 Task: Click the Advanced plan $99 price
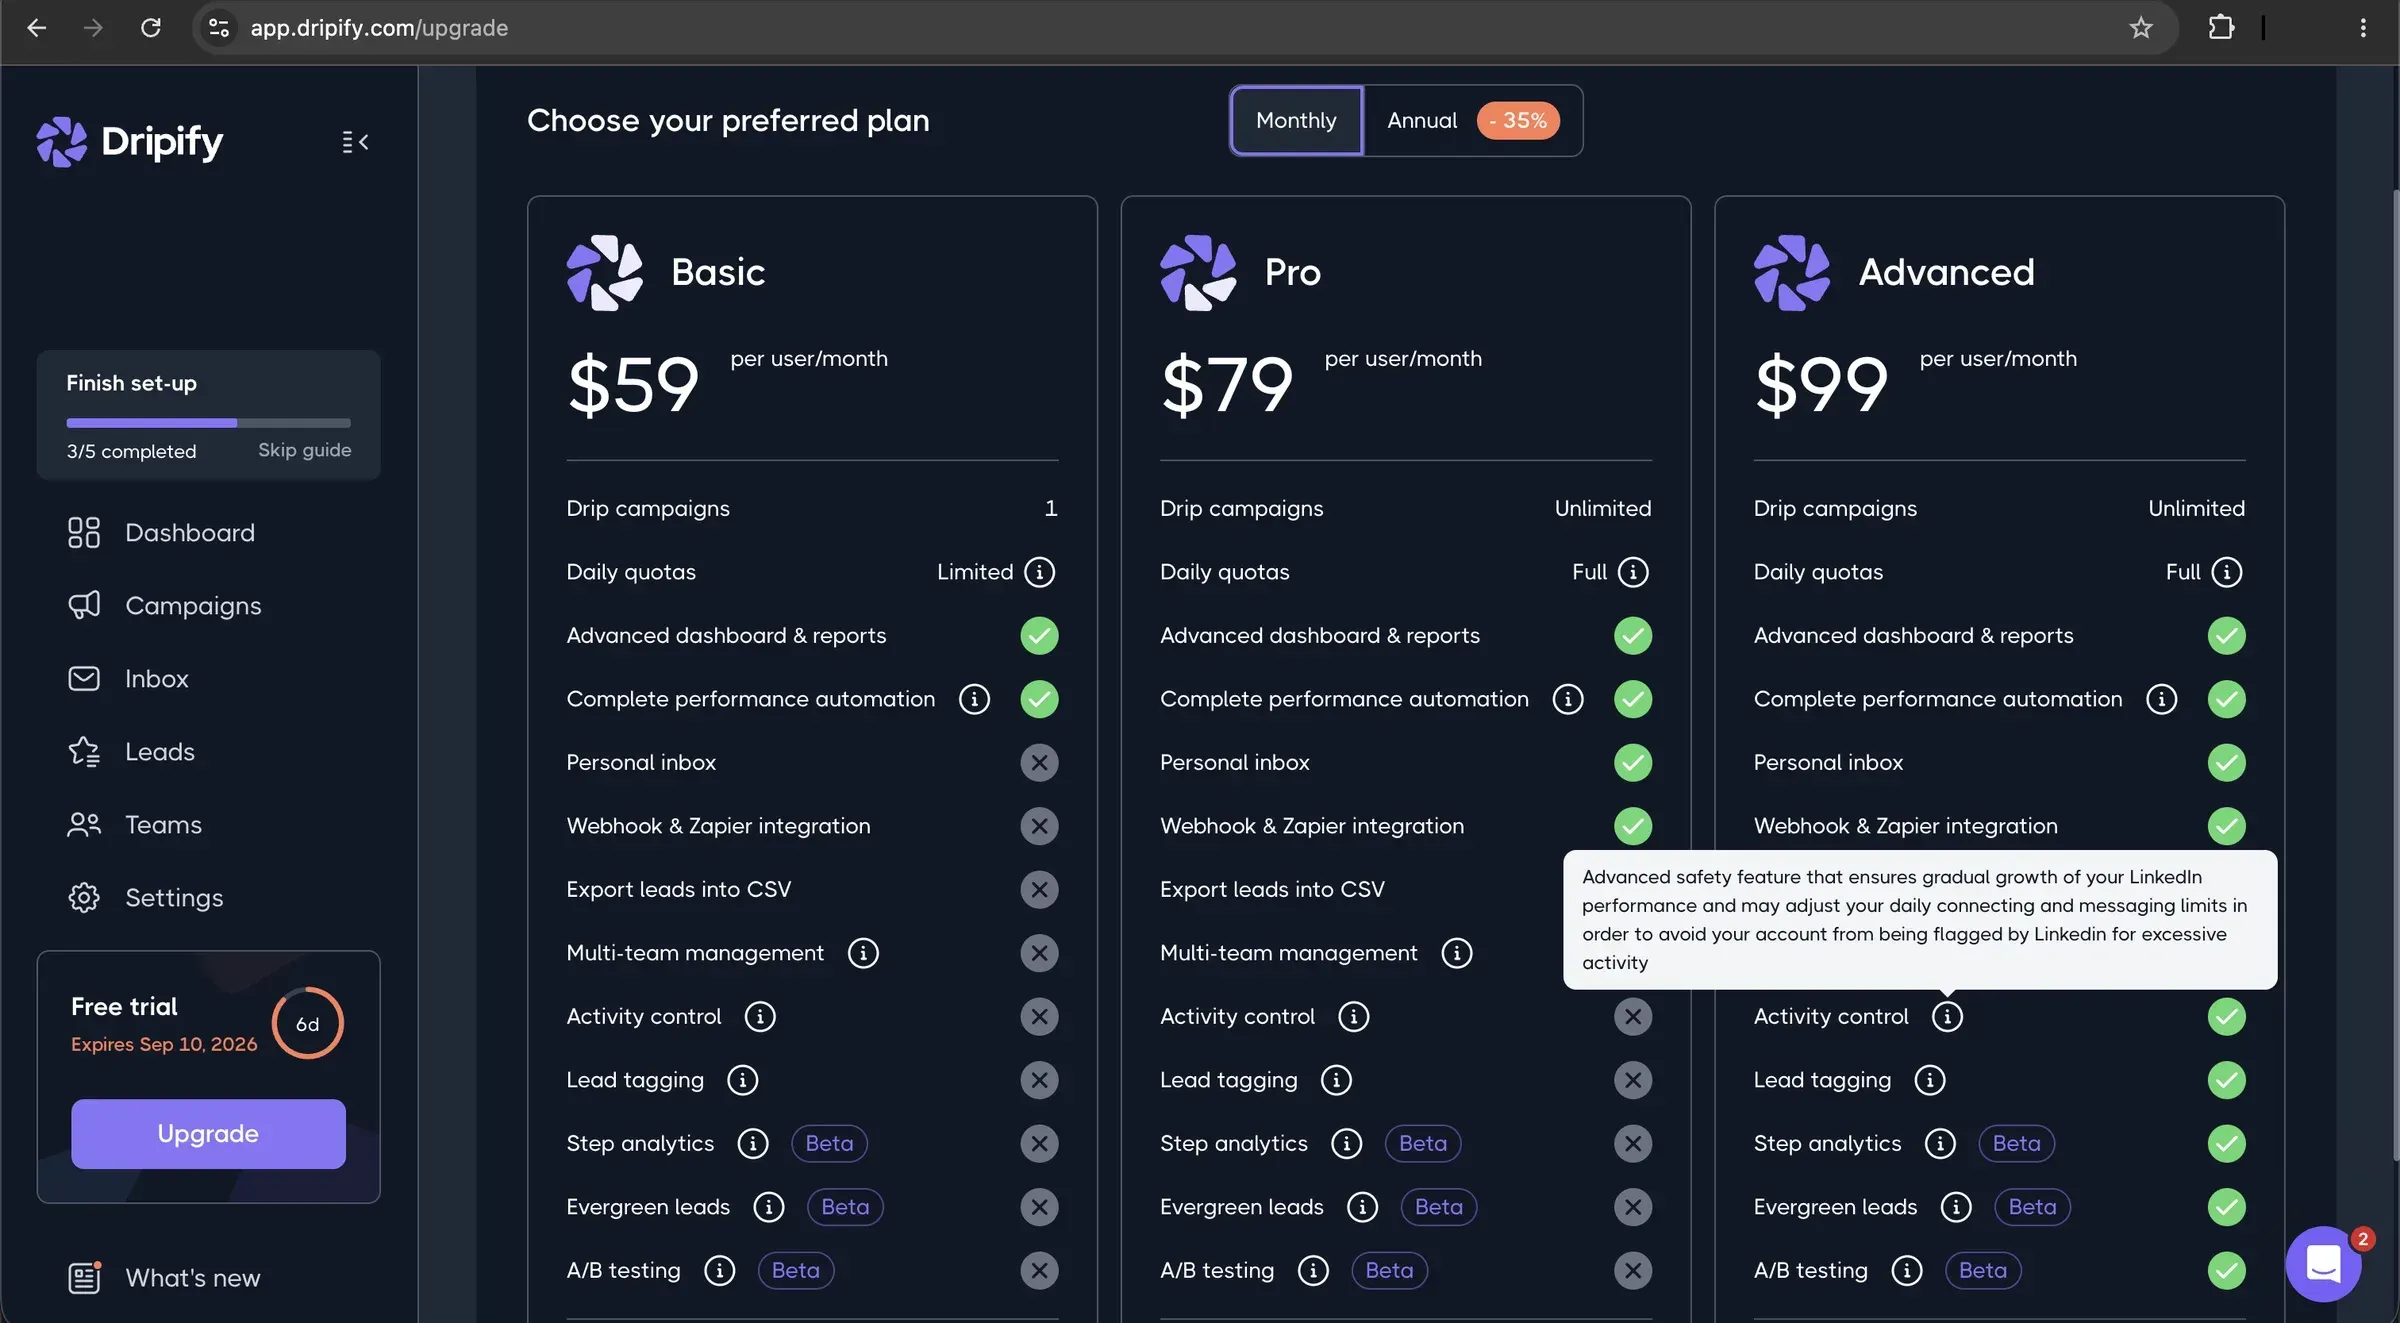click(1821, 385)
